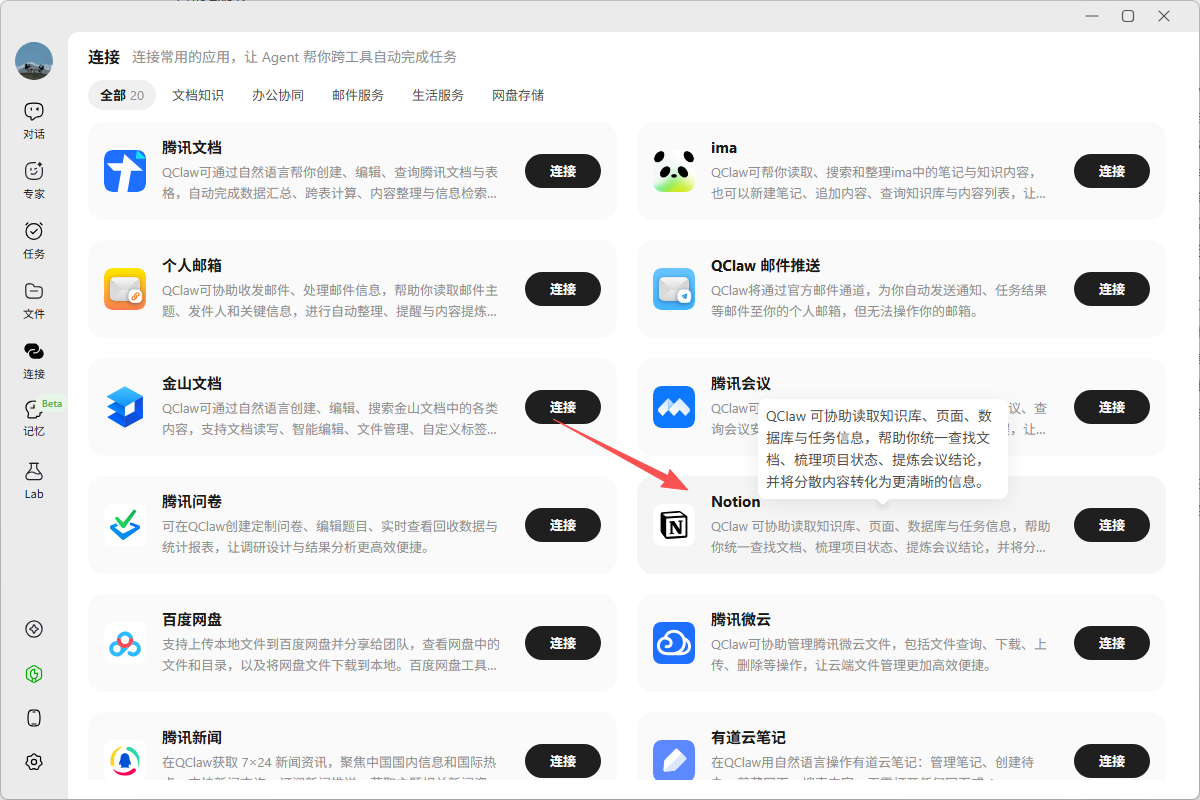The width and height of the screenshot is (1200, 800).
Task: Click the 个人邮箱 envelope icon
Action: tap(125, 289)
